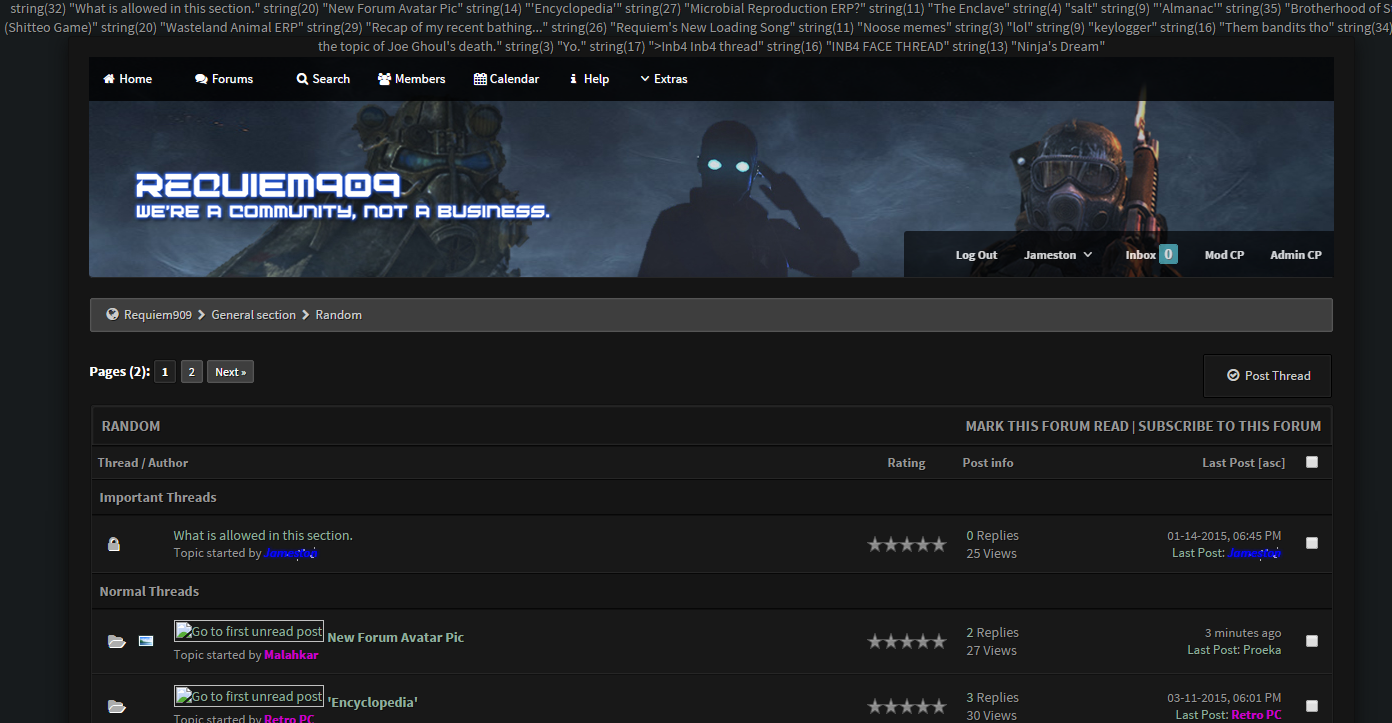This screenshot has width=1392, height=723.
Task: Open the Forums menu item
Action: click(224, 79)
